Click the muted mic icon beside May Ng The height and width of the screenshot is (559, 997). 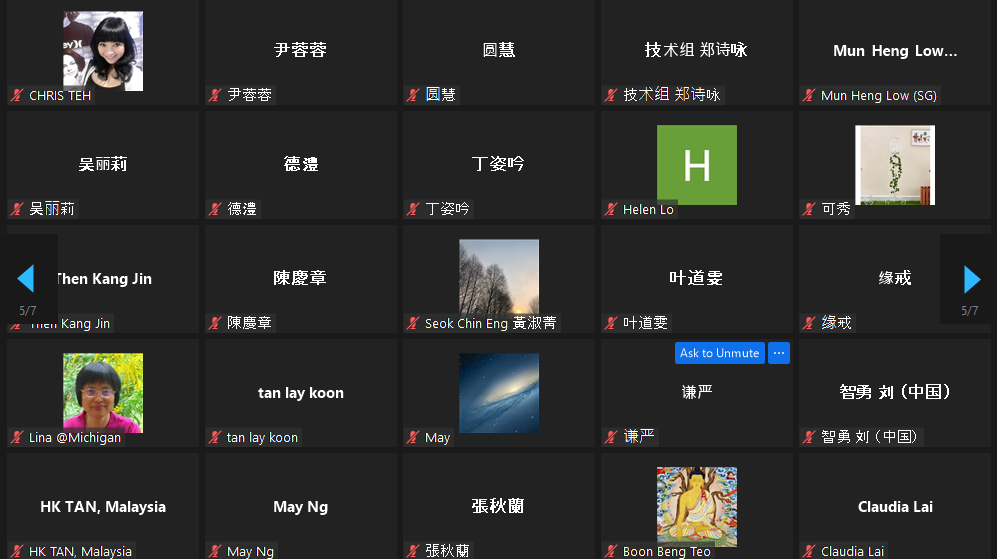click(215, 552)
